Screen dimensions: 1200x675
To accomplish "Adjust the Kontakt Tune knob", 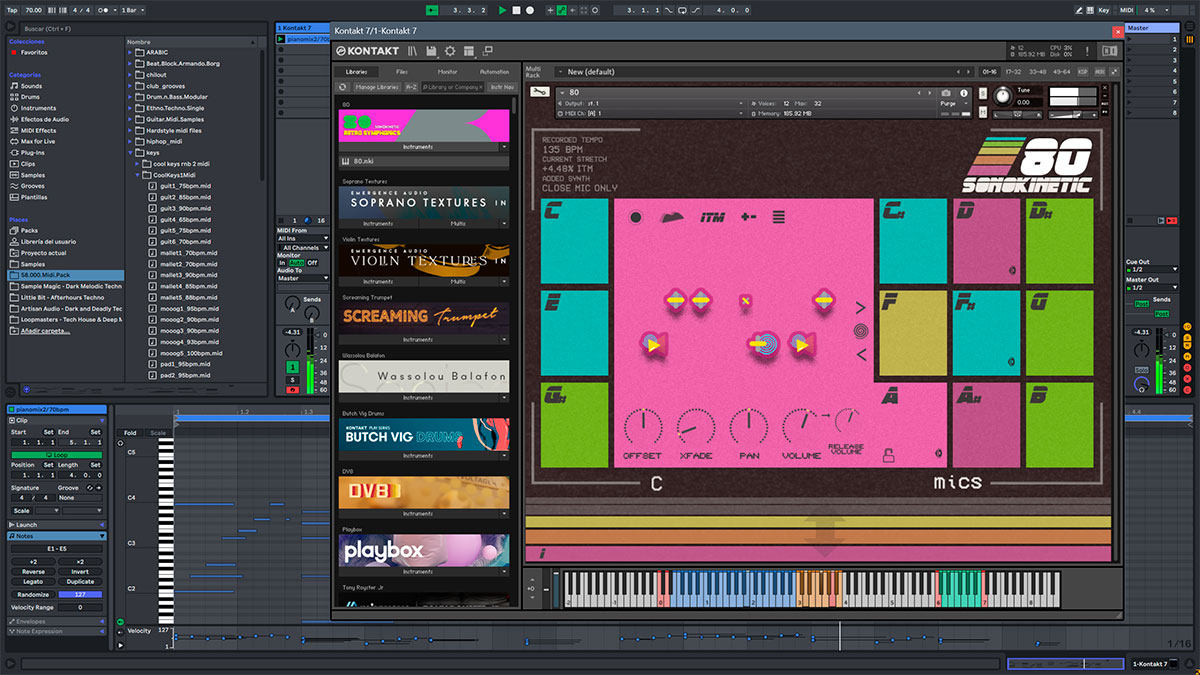I will [x=1002, y=96].
